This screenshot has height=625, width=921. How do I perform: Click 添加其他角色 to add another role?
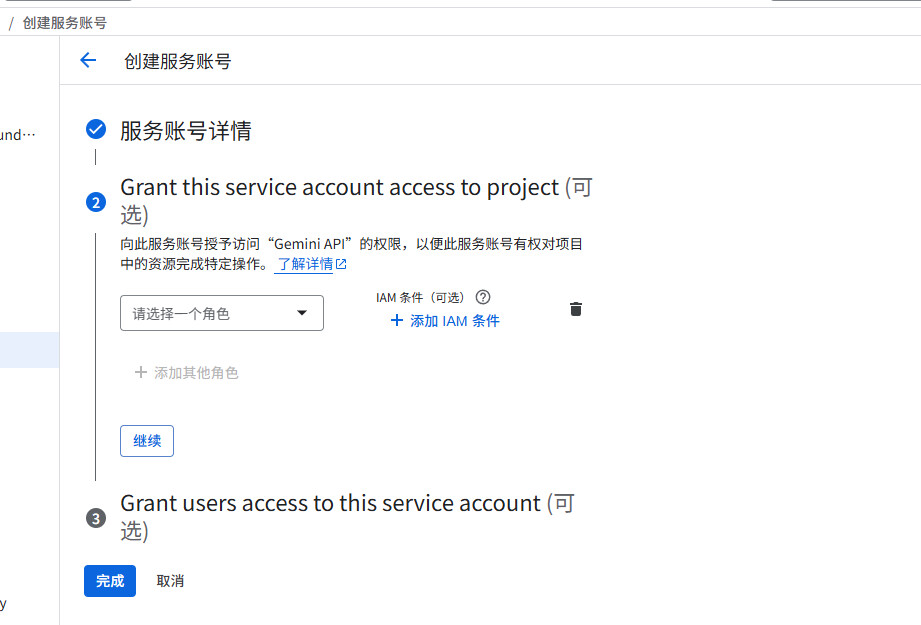coord(187,373)
